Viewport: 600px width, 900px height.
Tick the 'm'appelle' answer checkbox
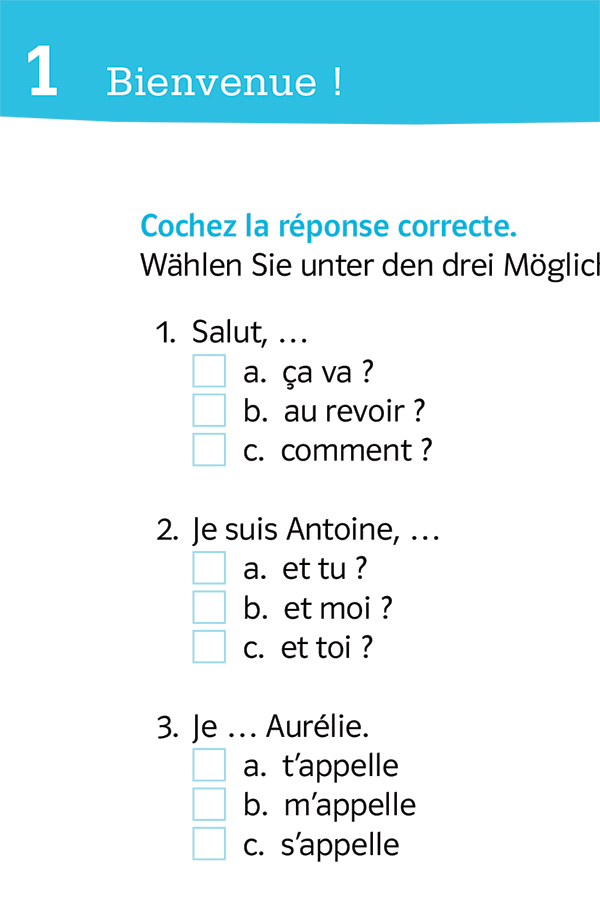(x=209, y=804)
